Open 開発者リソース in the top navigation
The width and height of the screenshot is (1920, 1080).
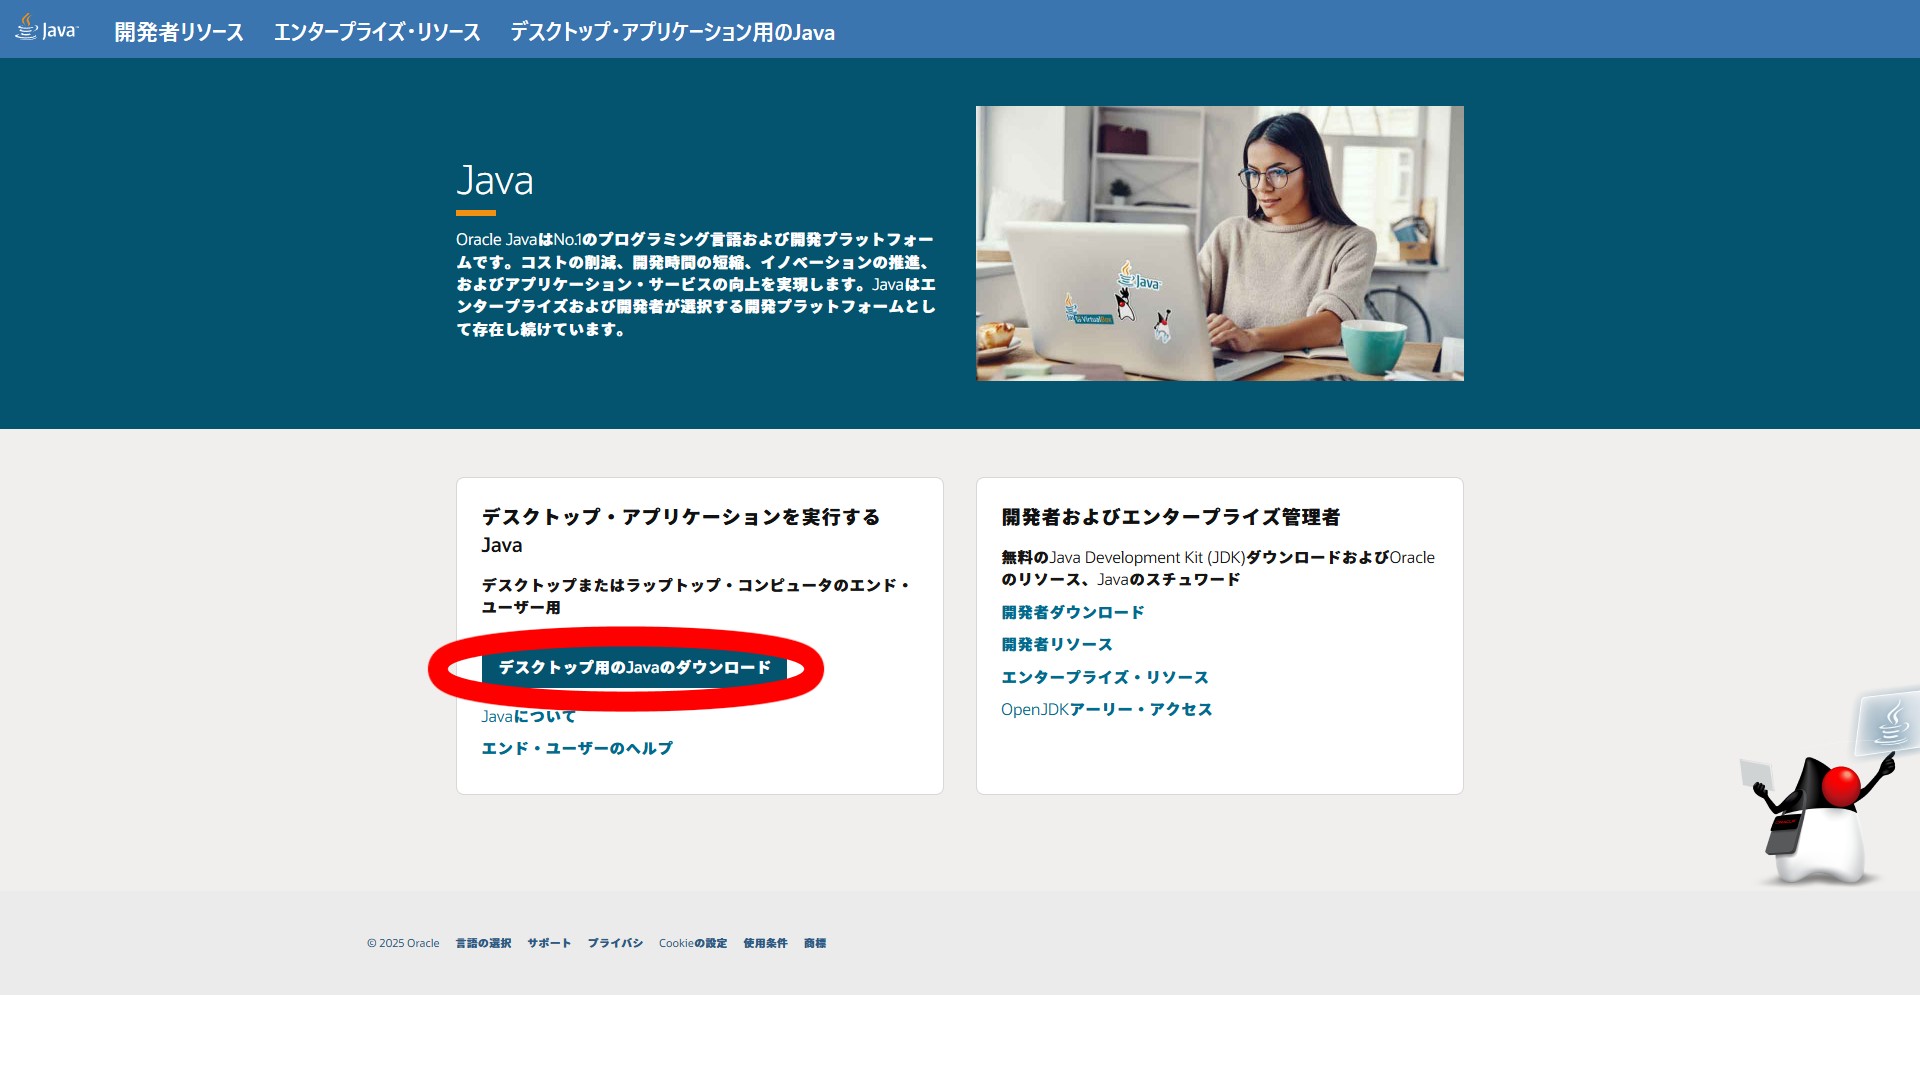point(179,32)
